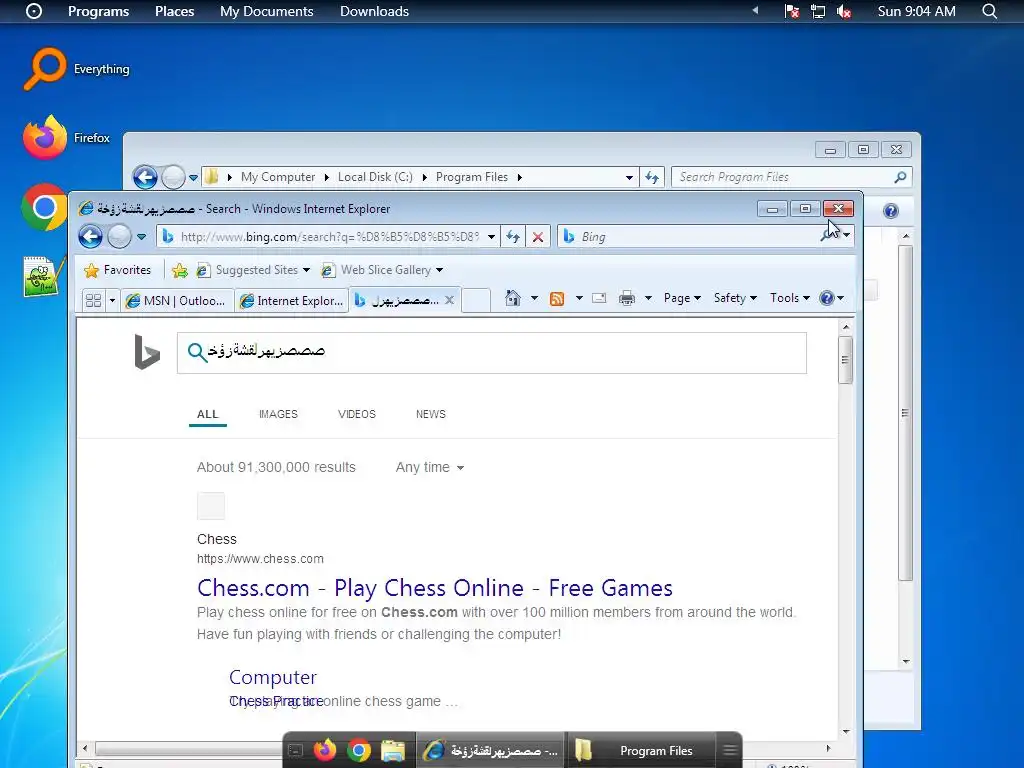Click the muted volume tray icon
Viewport: 1024px width, 768px height.
point(844,11)
